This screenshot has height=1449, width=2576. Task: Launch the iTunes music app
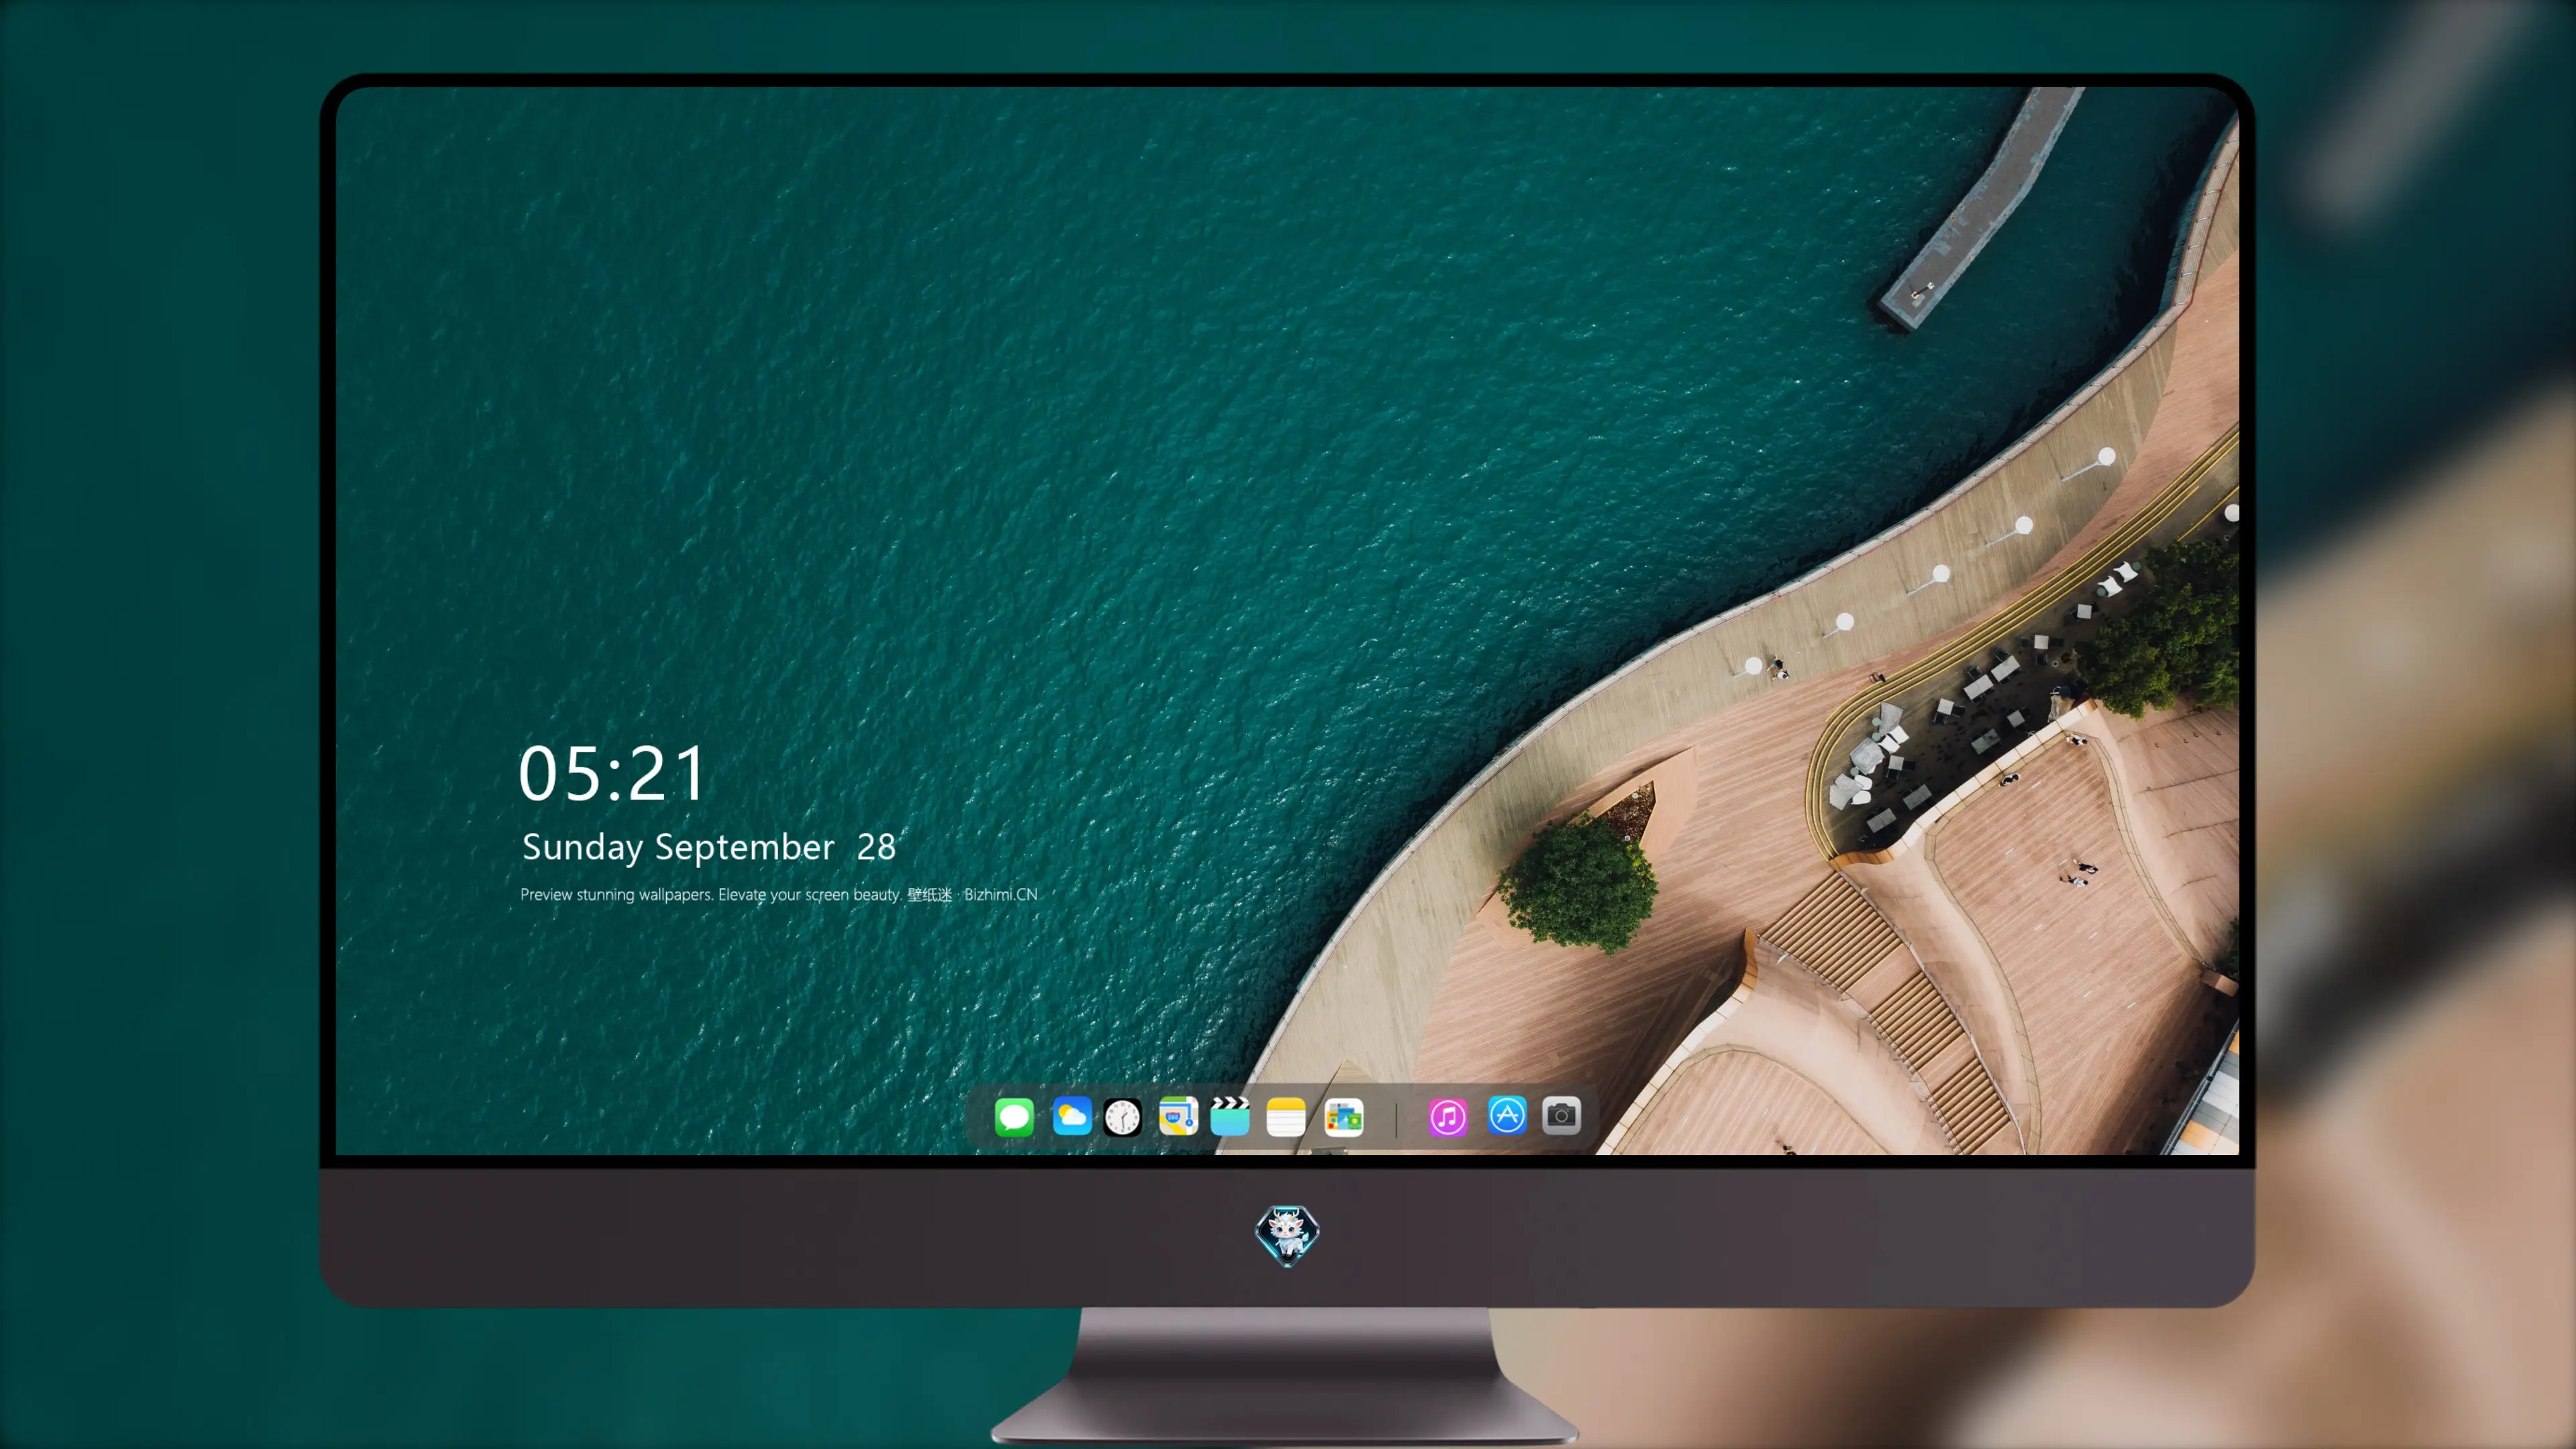pos(1448,1117)
